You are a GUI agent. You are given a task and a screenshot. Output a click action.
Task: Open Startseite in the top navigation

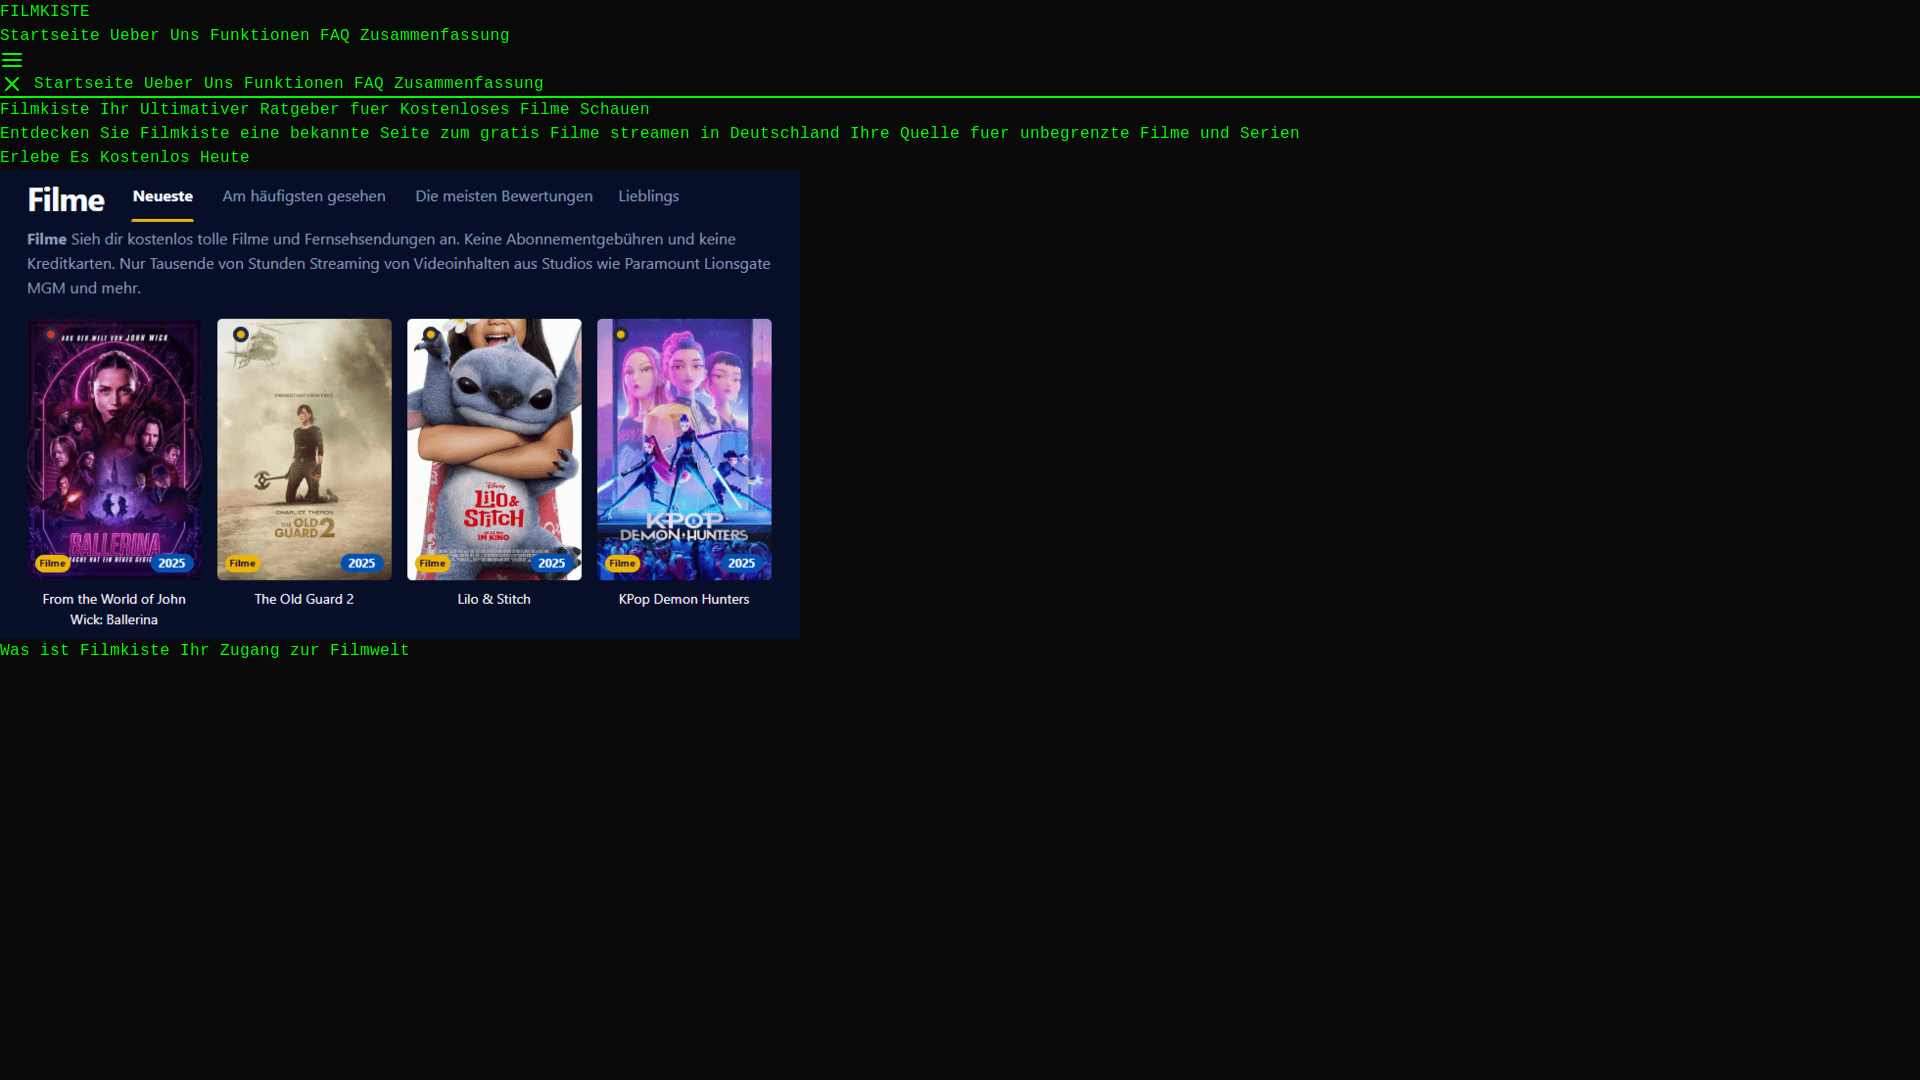[50, 36]
